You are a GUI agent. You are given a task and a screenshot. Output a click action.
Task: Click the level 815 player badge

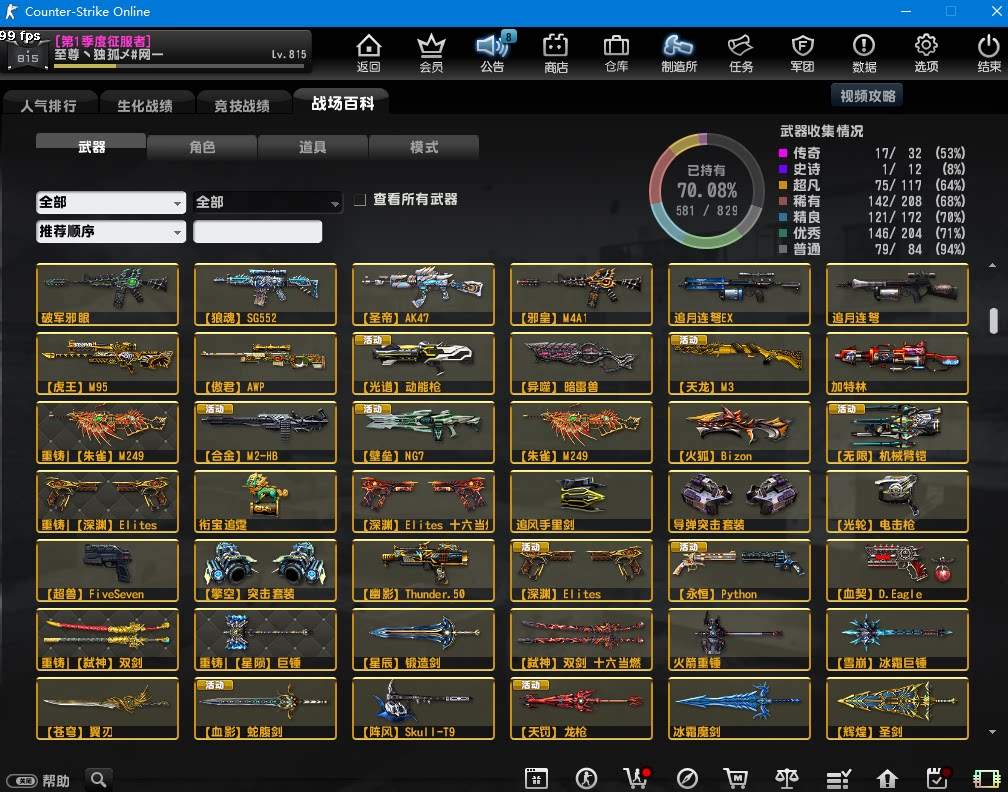27,57
